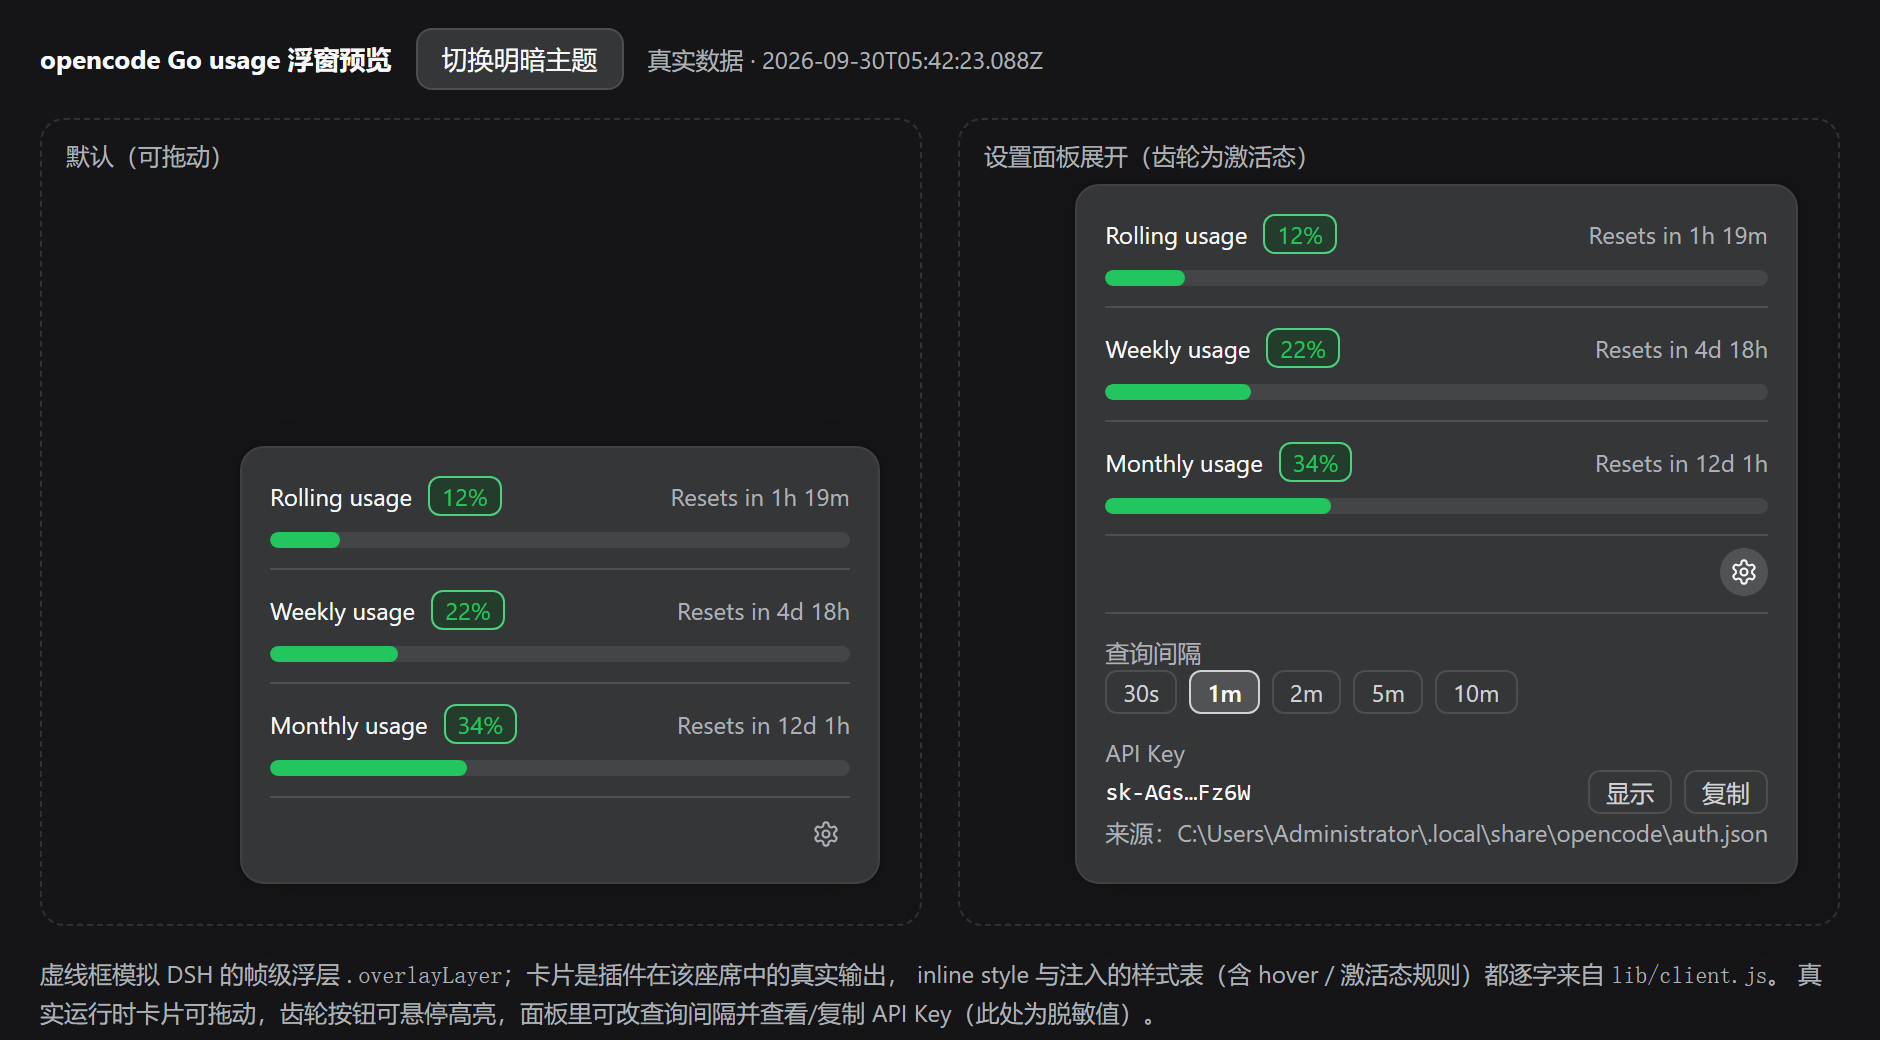The image size is (1880, 1040).
Task: Click "Resets in 1h 19m" in settings card
Action: coord(1678,236)
